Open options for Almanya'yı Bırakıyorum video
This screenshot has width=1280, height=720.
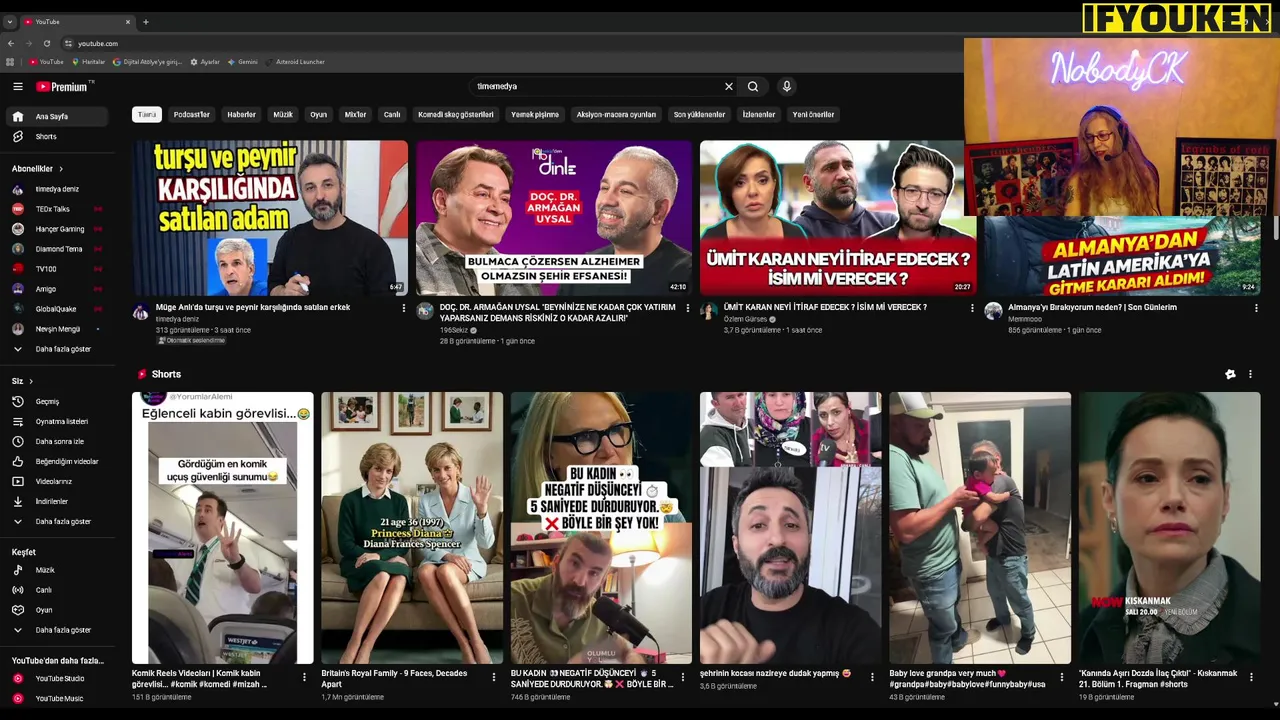click(x=1256, y=308)
